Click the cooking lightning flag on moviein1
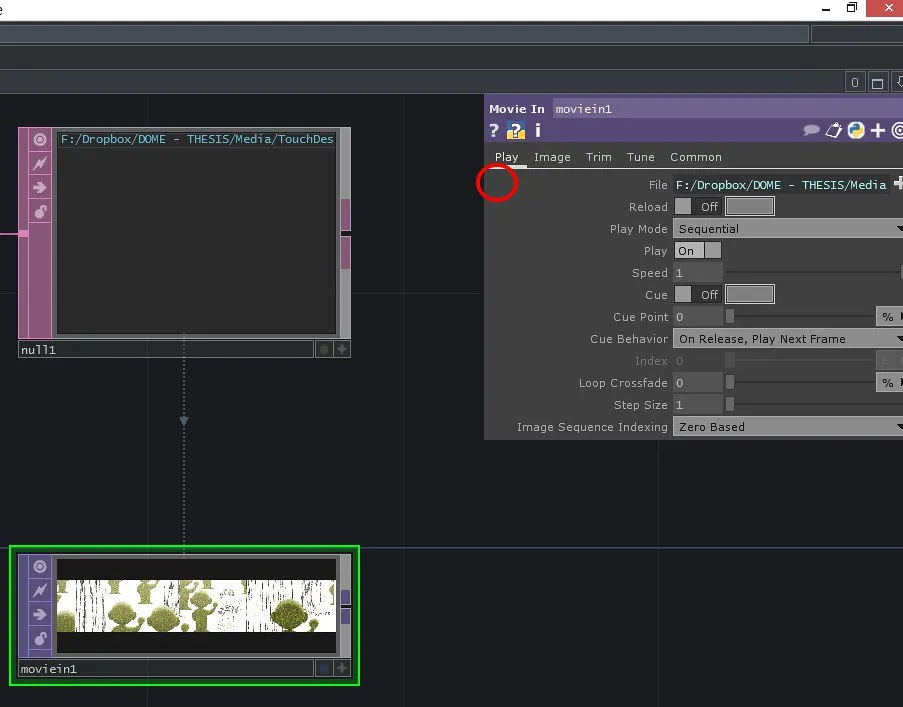Viewport: 903px width, 707px height. [40, 591]
